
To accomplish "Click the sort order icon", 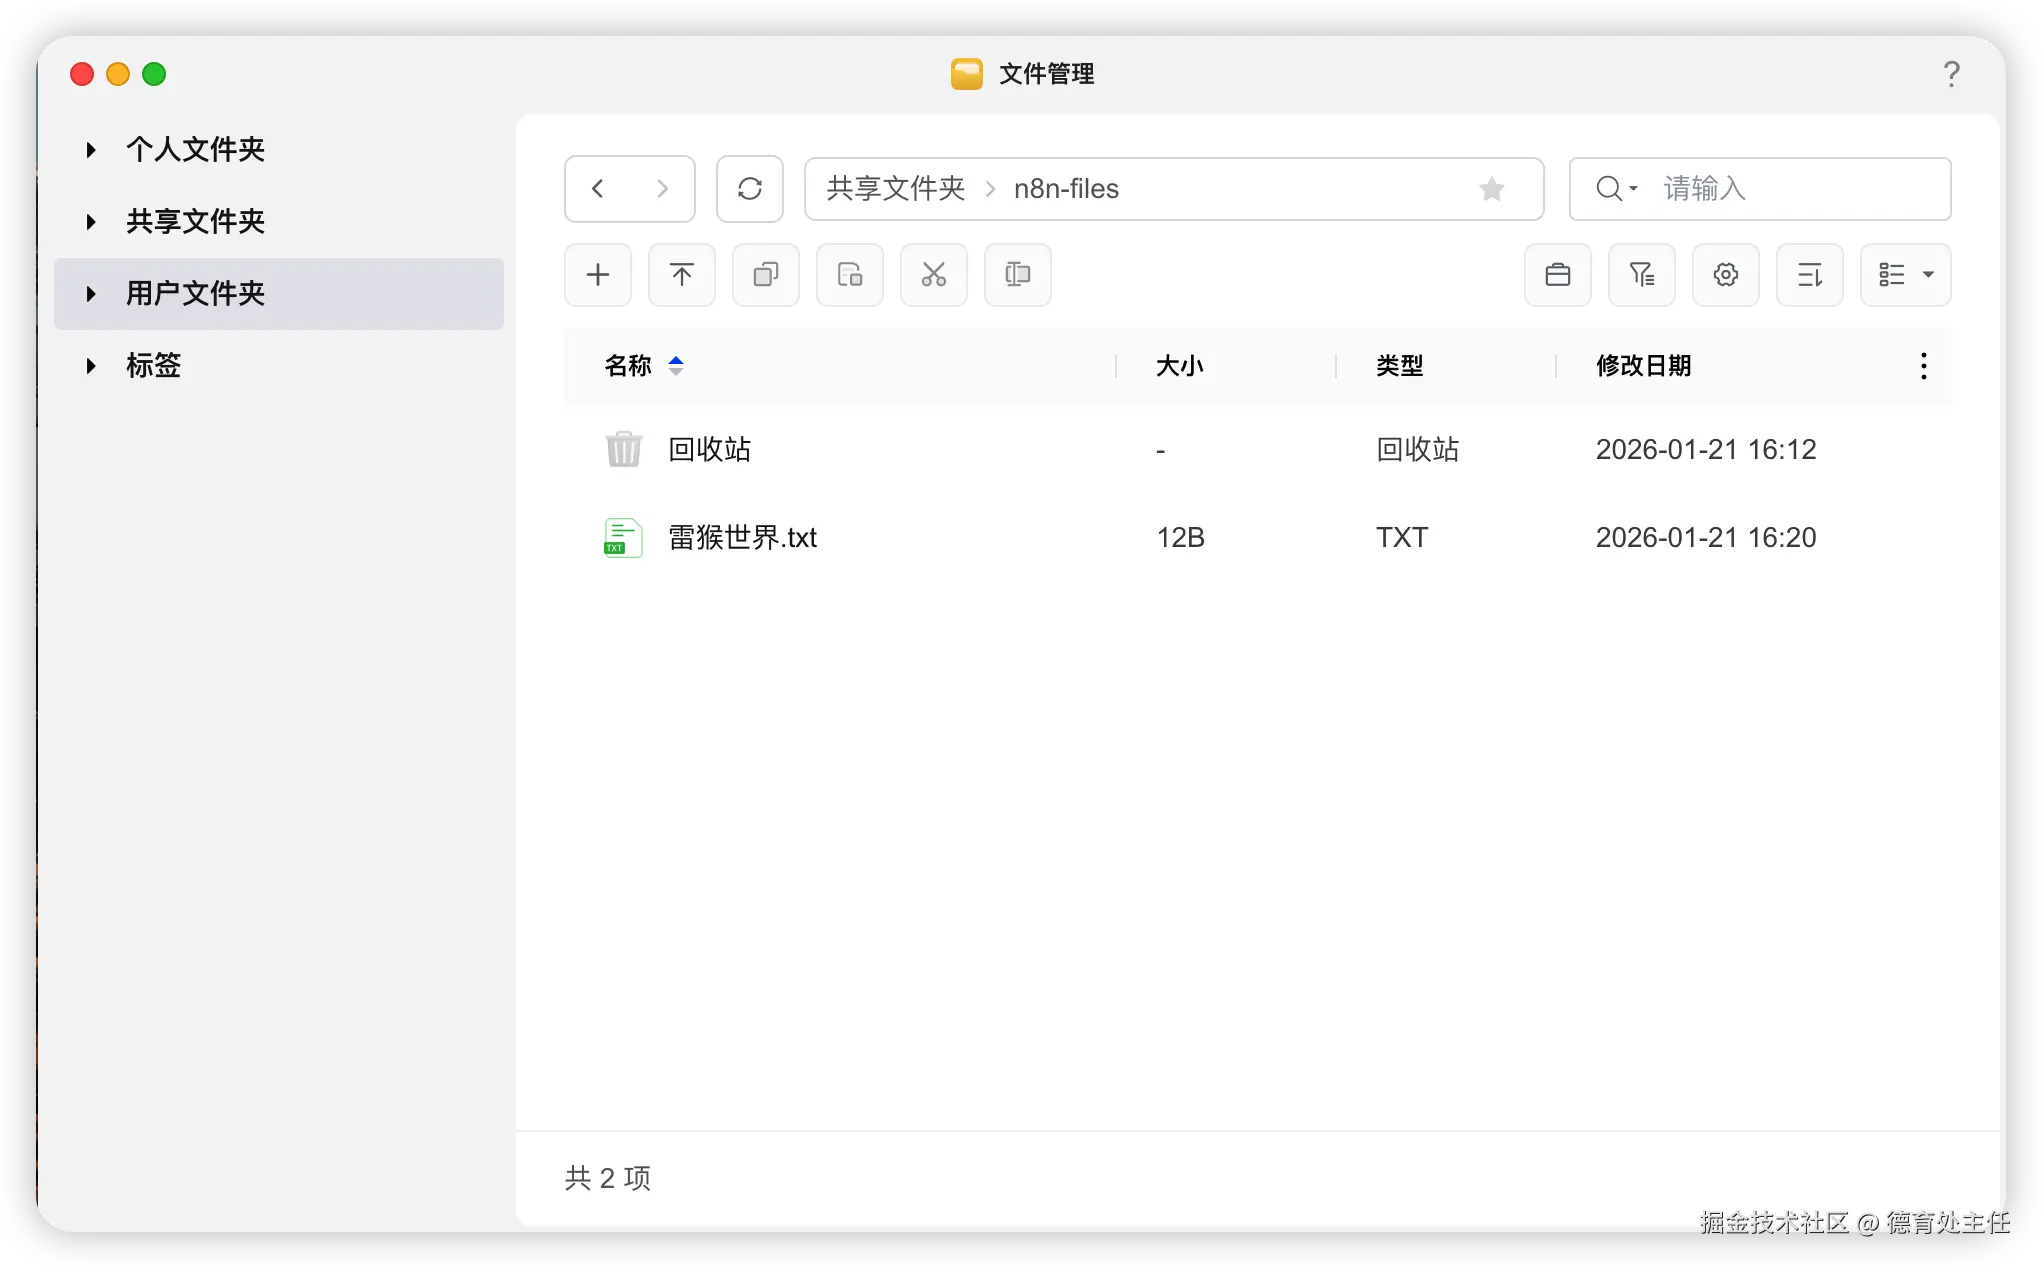I will (x=1809, y=275).
